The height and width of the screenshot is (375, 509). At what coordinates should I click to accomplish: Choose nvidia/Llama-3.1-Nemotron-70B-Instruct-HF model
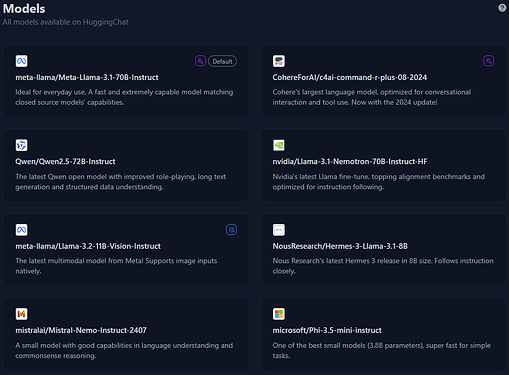350,162
